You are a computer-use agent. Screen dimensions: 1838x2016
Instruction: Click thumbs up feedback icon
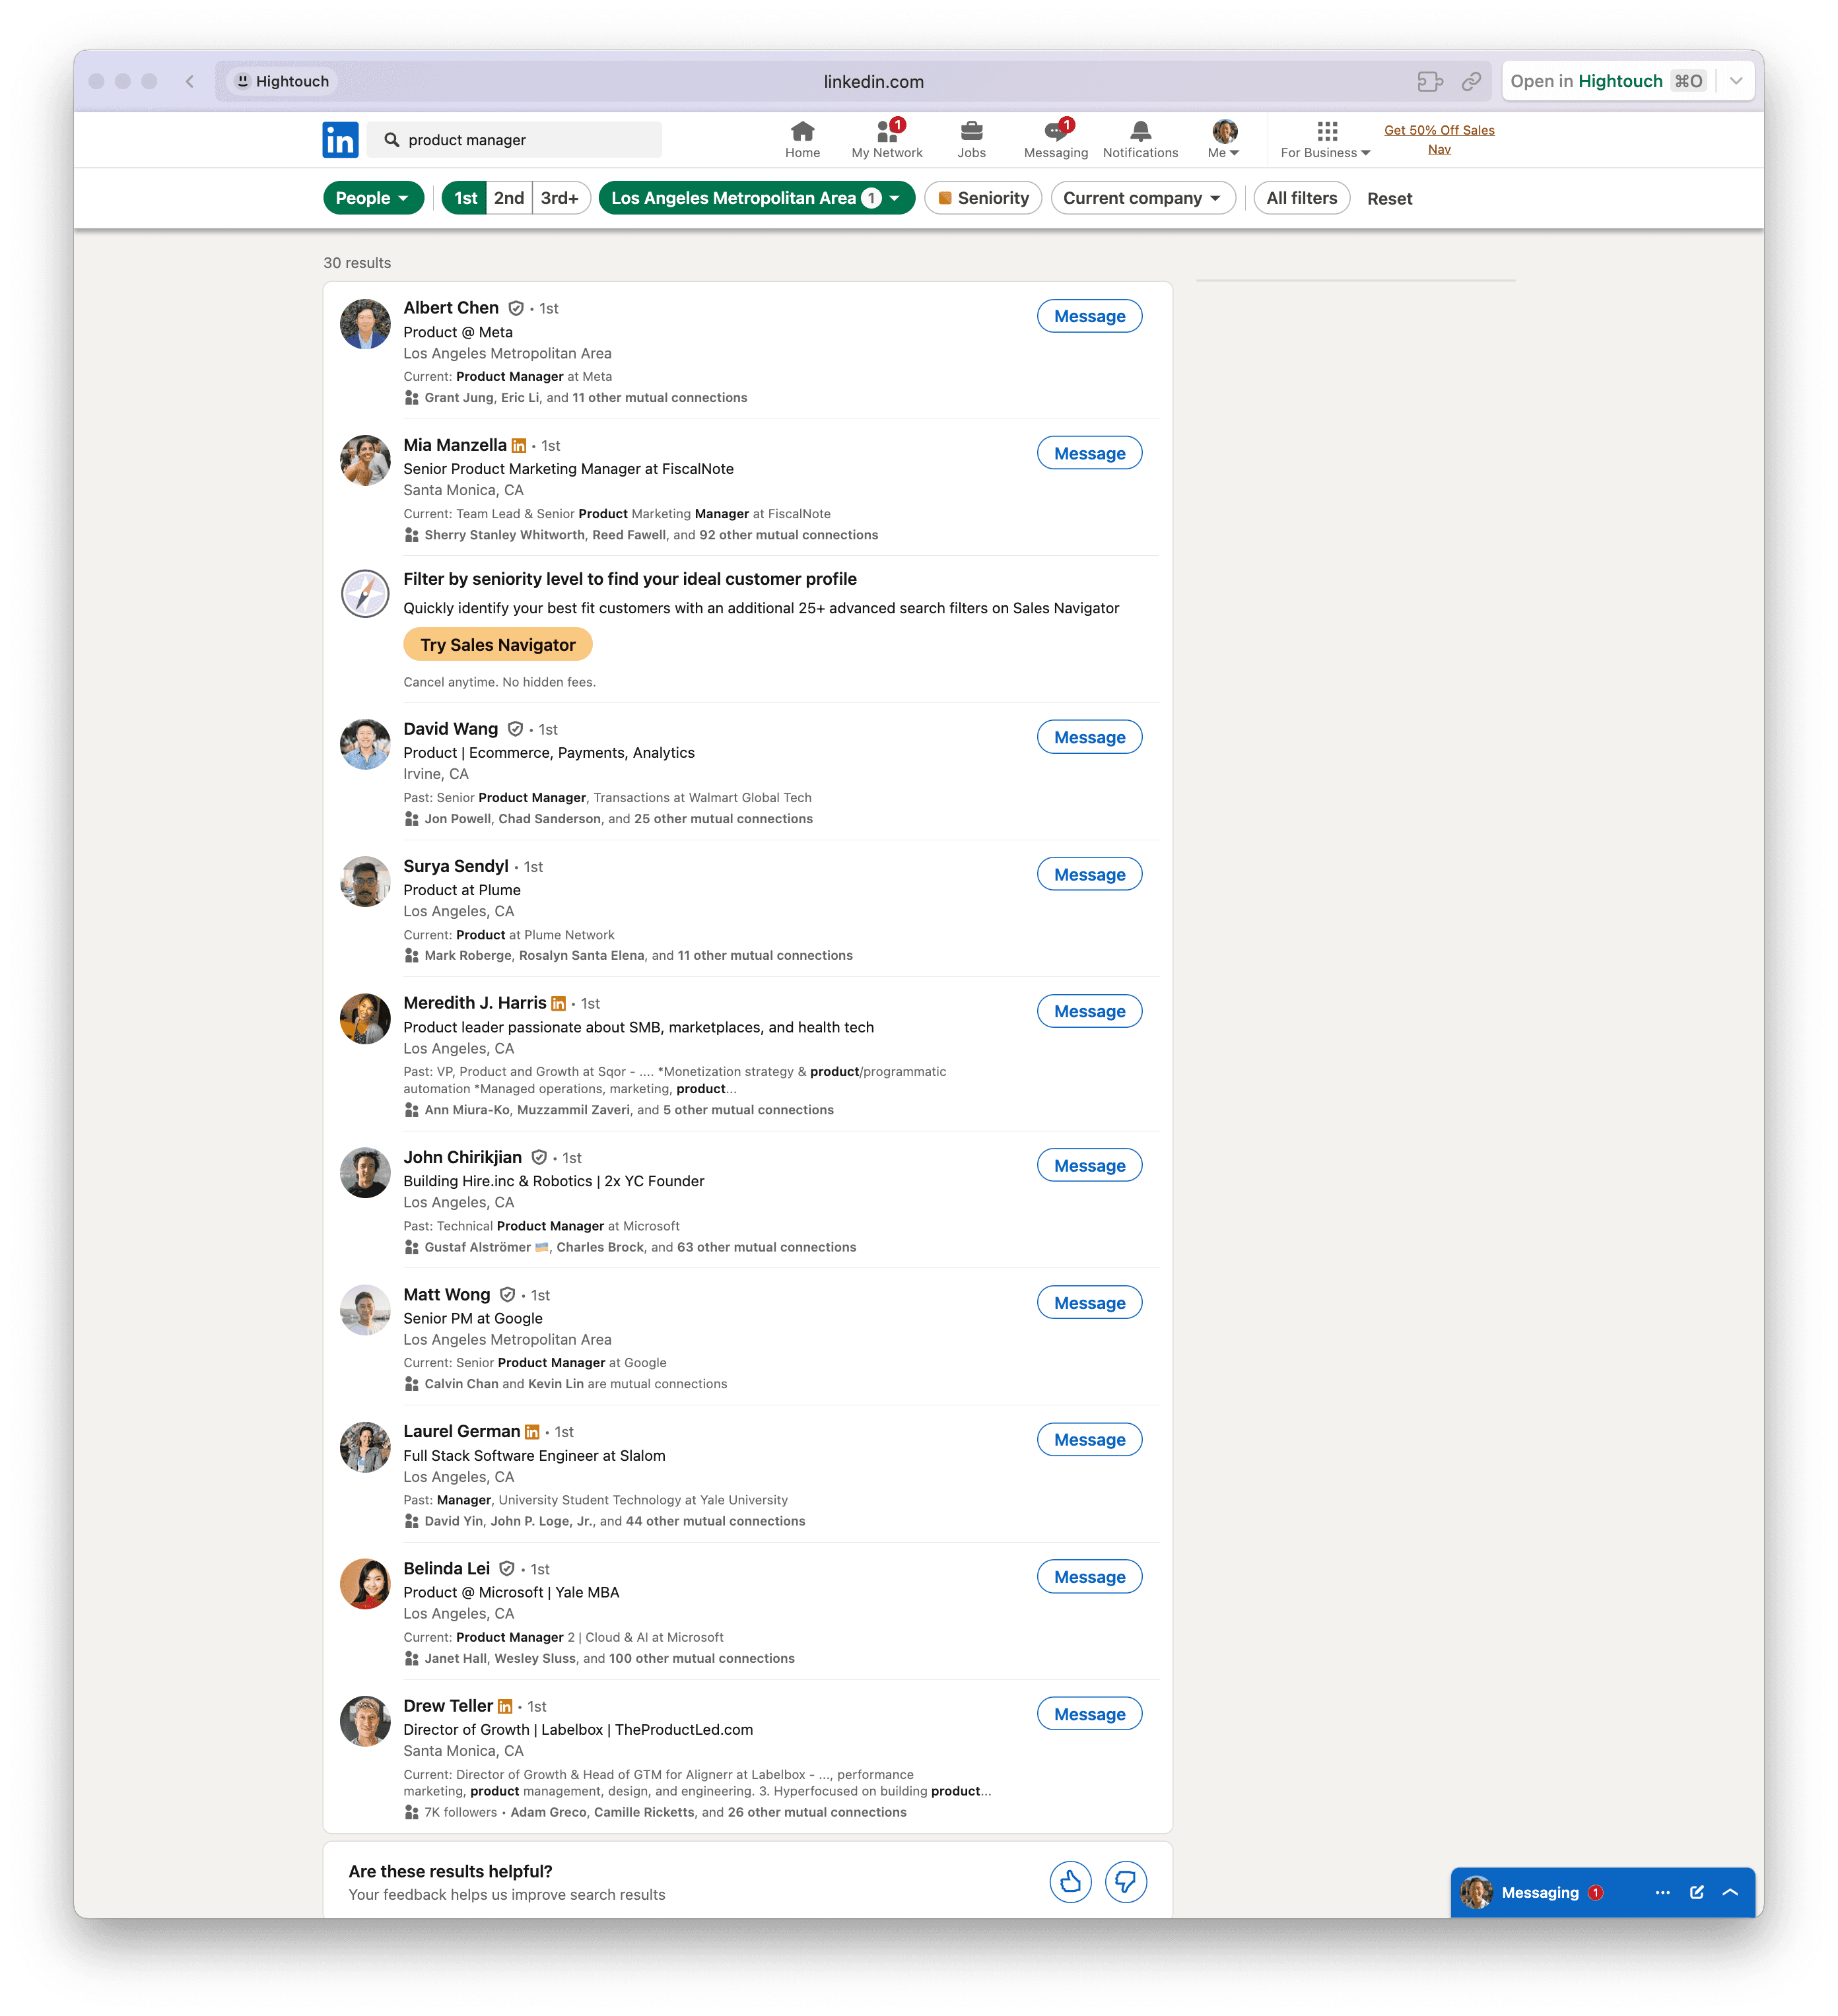(x=1070, y=1882)
